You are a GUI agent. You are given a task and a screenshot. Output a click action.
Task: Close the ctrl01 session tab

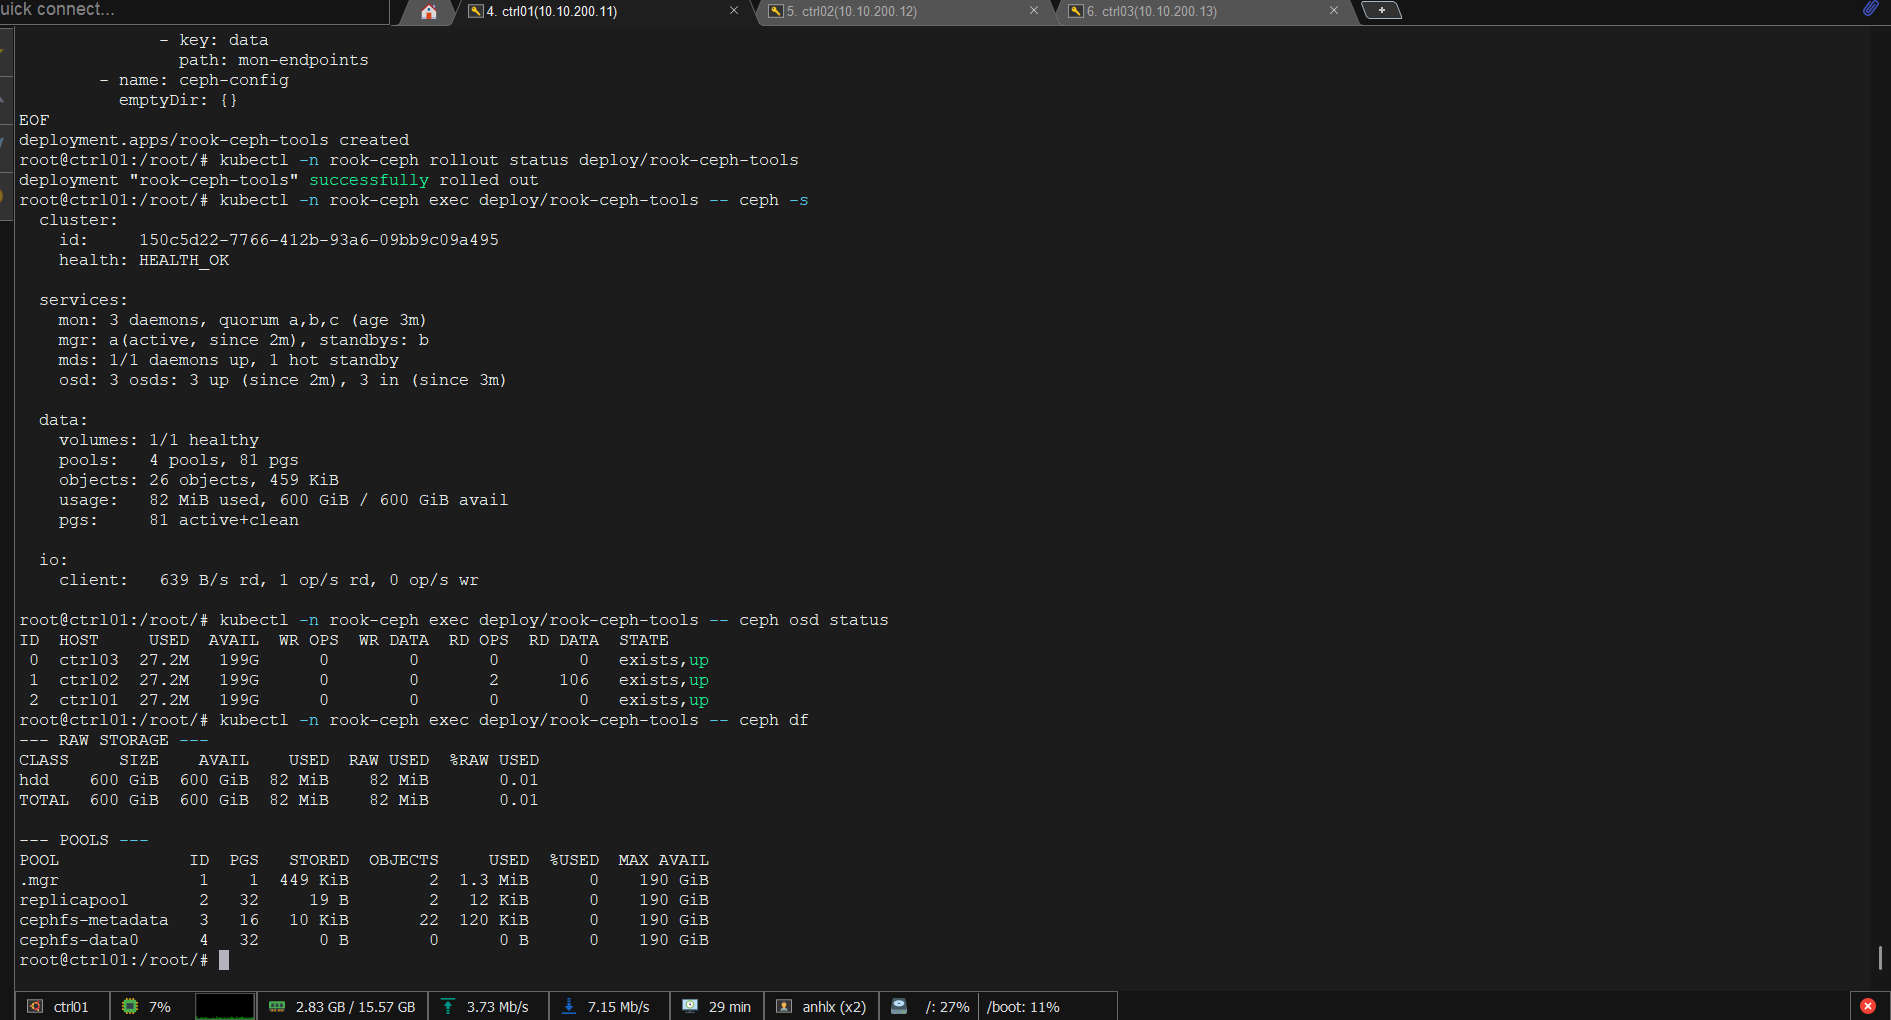[734, 11]
